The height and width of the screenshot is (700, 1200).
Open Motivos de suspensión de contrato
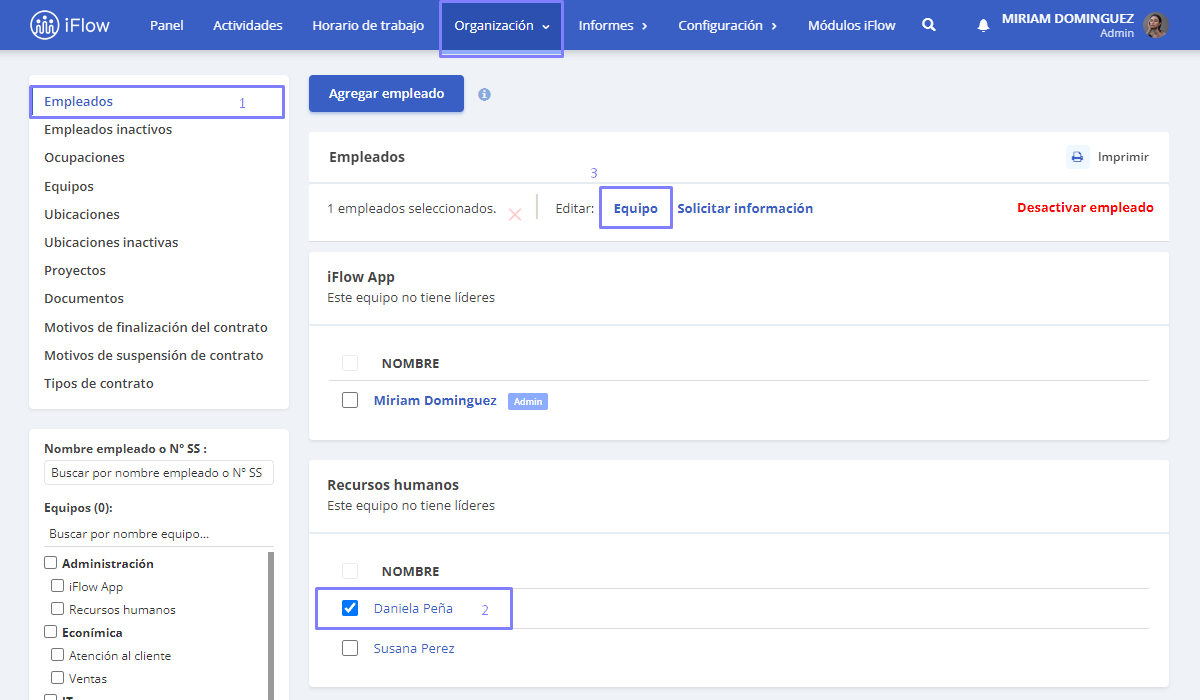click(x=154, y=355)
